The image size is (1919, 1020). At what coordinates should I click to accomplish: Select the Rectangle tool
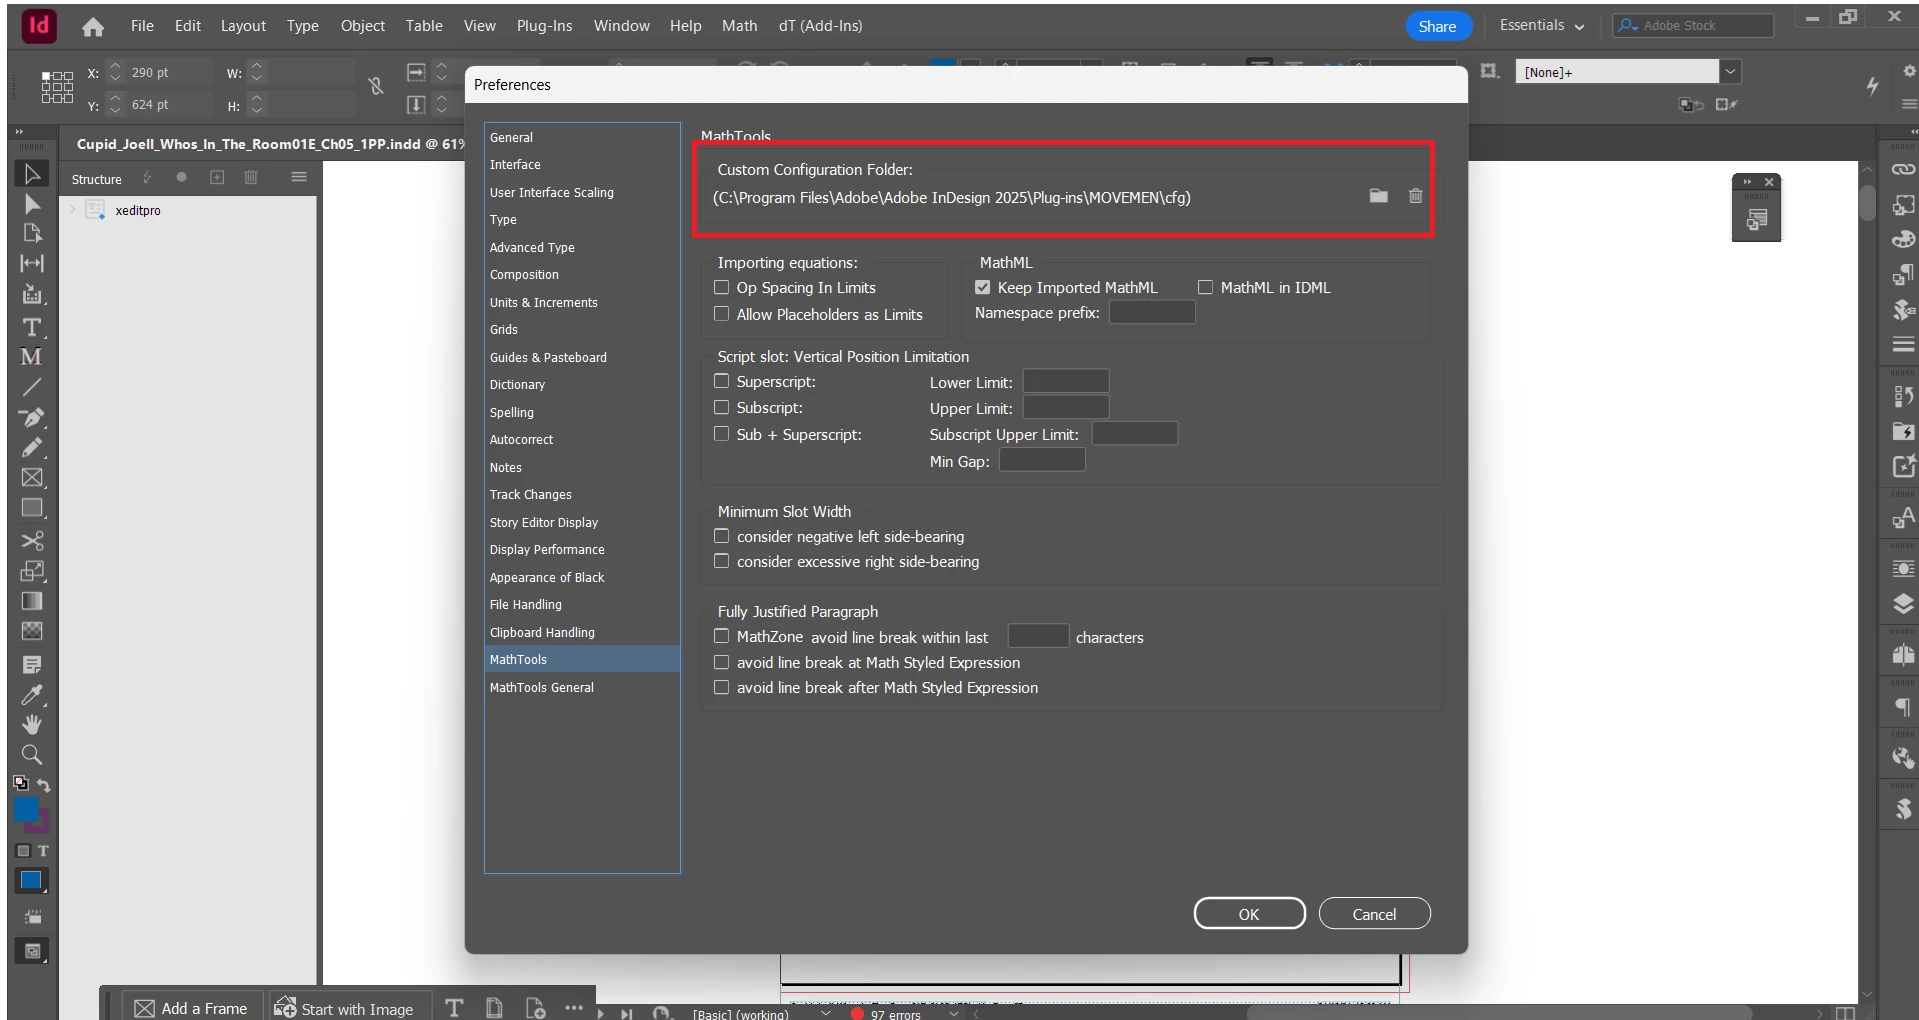(x=32, y=508)
